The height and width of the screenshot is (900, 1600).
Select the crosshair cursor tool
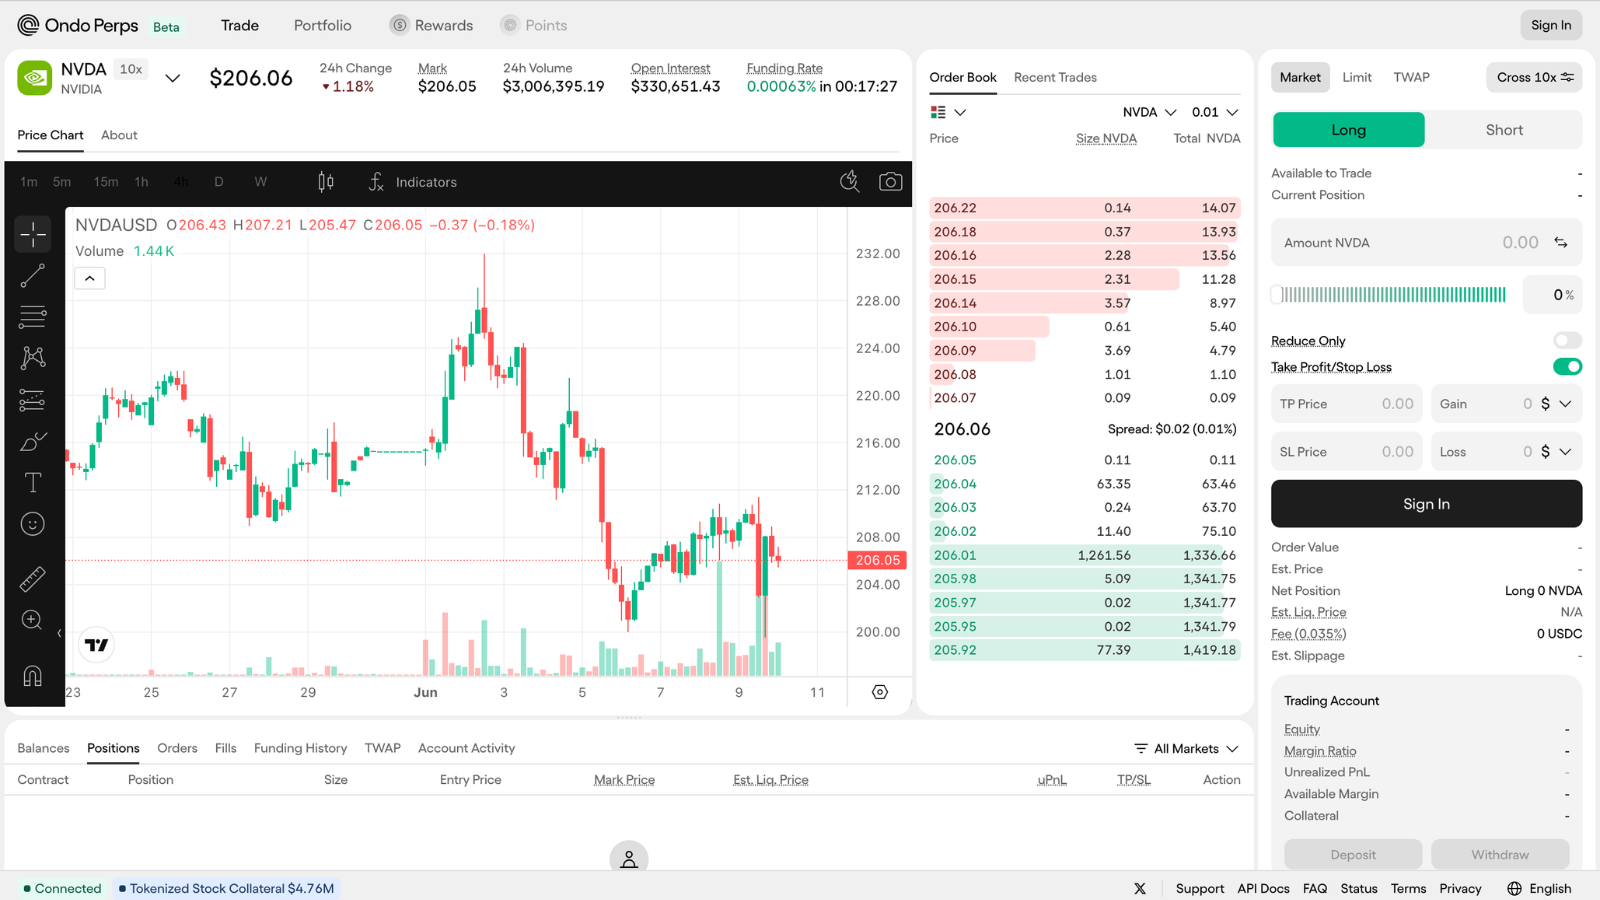tap(33, 234)
